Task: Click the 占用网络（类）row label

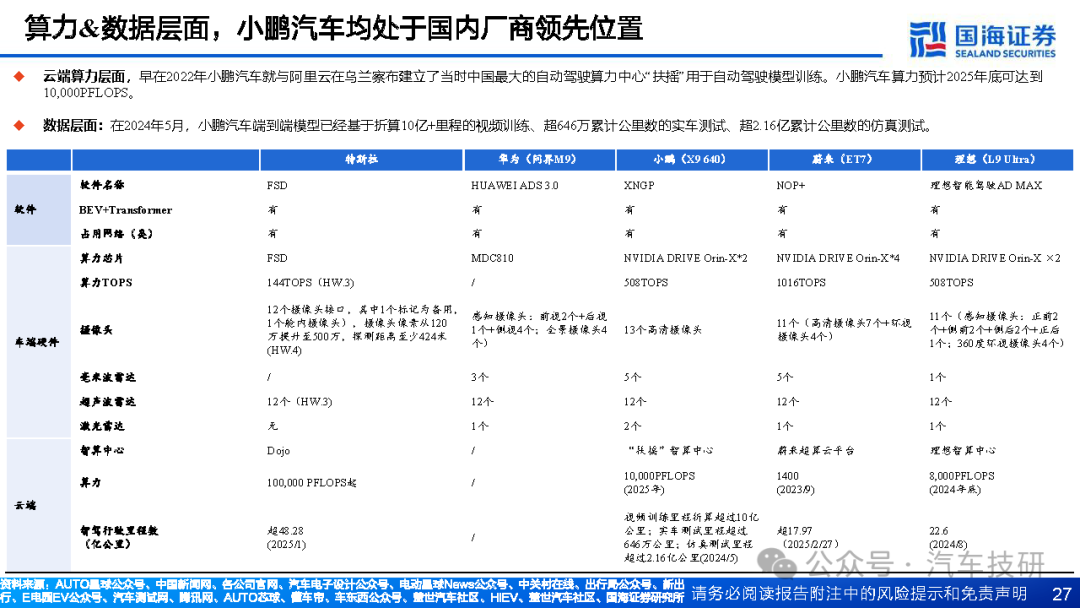Action: (x=116, y=234)
